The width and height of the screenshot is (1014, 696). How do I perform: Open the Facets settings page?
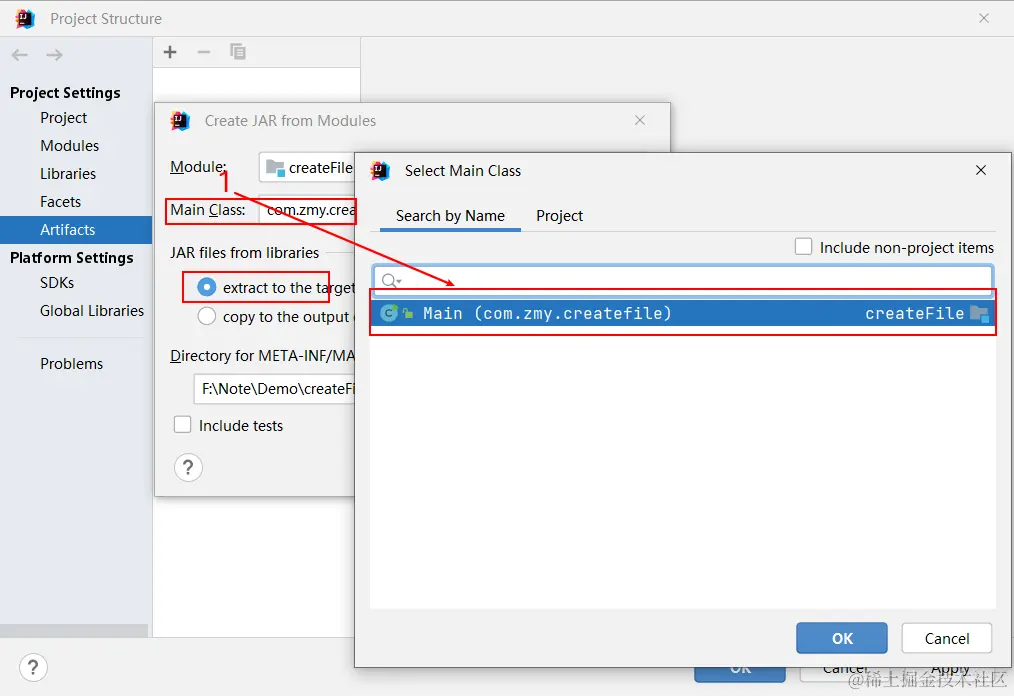[60, 202]
